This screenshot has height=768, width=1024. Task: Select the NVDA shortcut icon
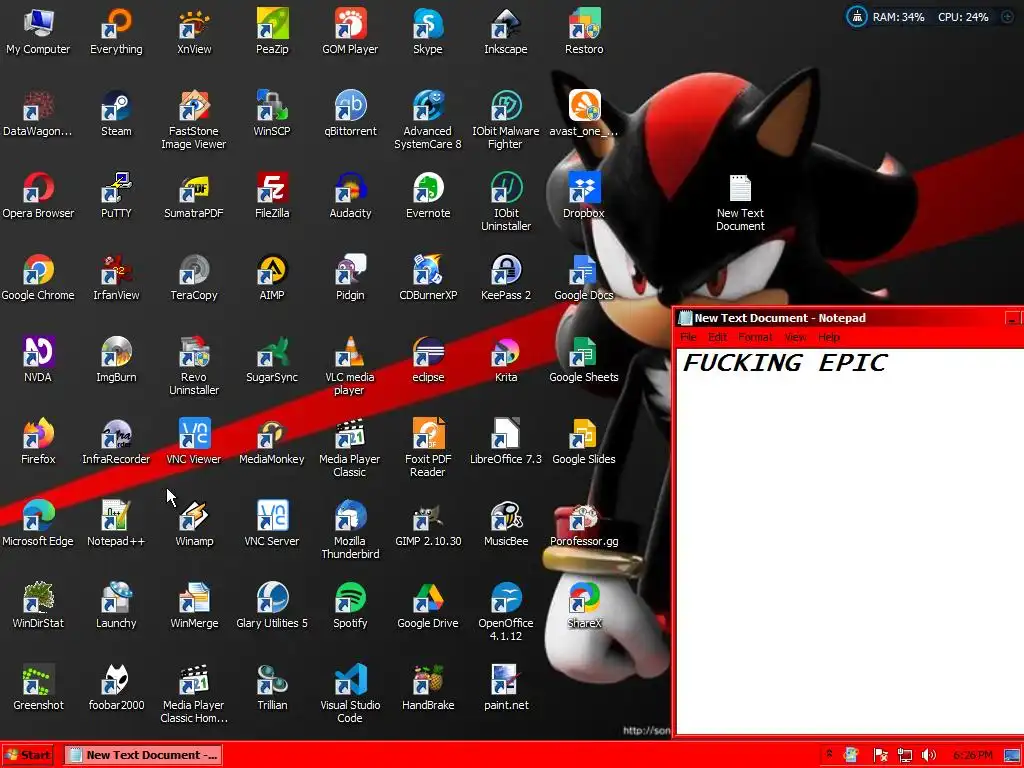click(38, 360)
